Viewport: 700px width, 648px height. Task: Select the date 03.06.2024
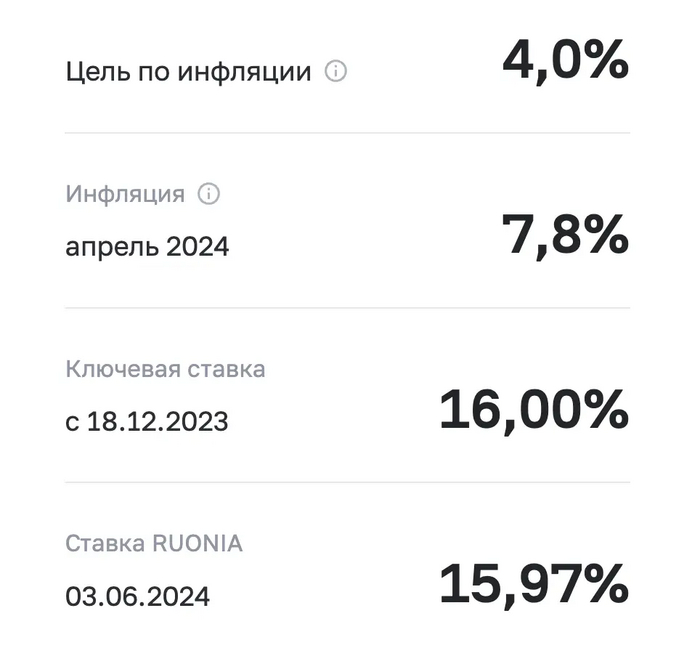pos(138,597)
